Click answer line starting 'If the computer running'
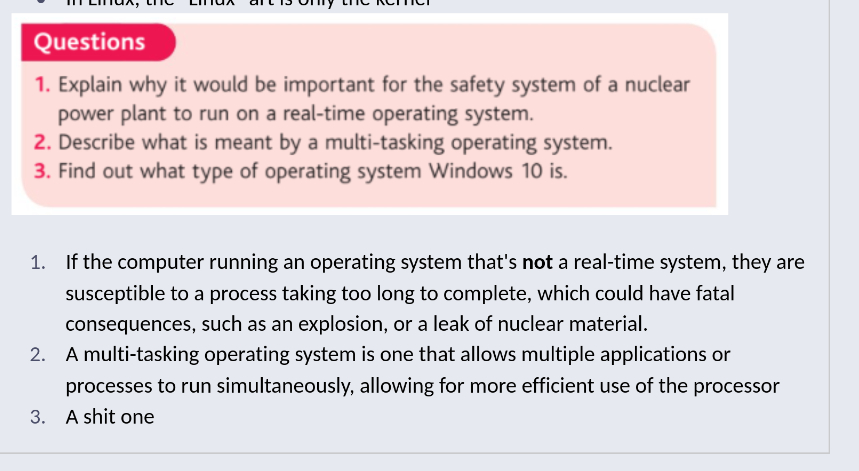Image resolution: width=859 pixels, height=471 pixels. 290,263
